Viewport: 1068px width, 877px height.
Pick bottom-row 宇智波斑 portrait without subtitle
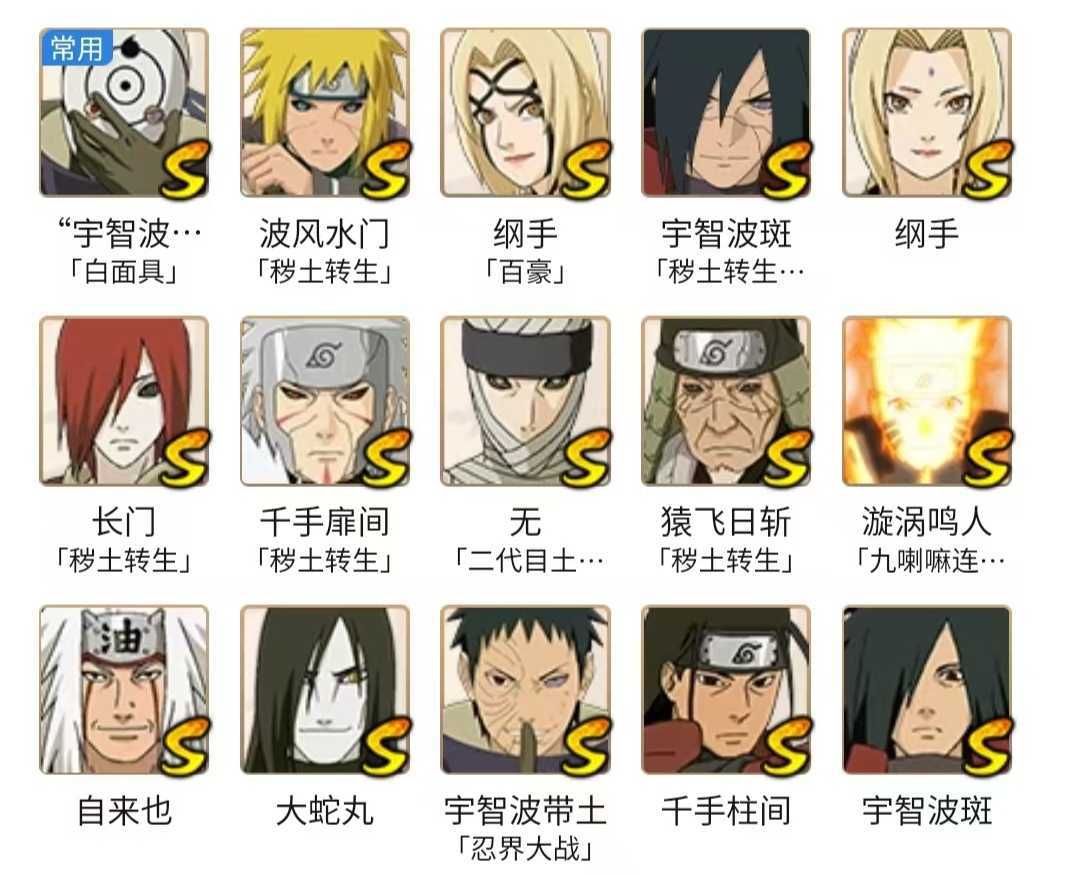pos(926,690)
